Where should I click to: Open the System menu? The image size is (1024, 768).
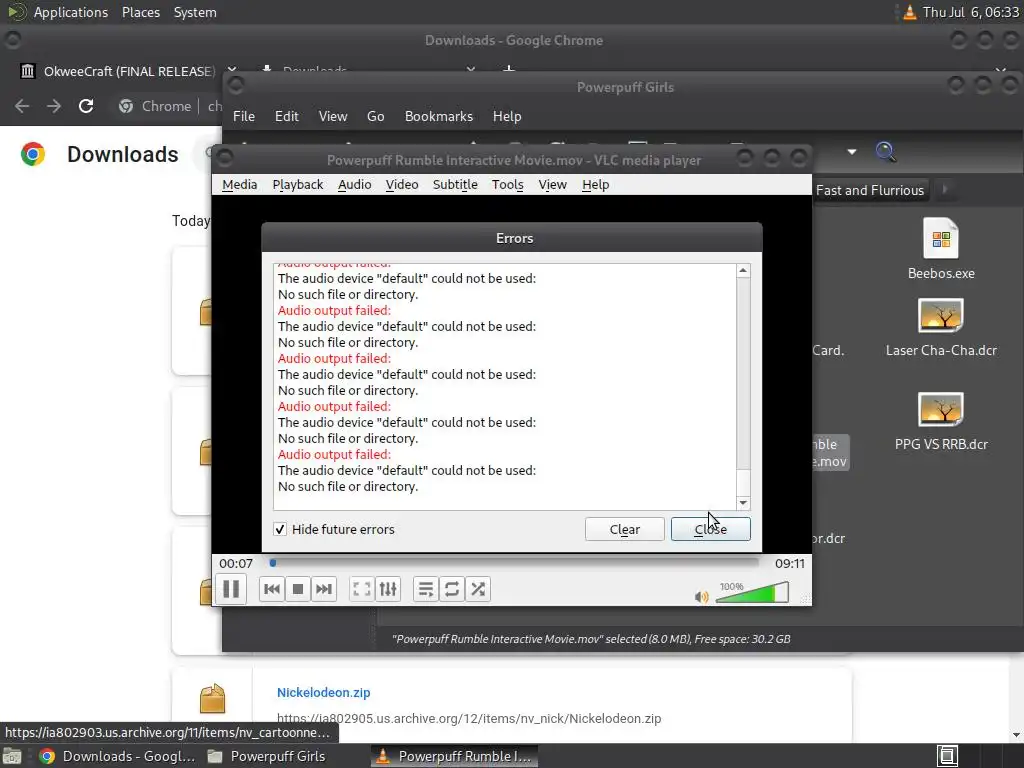[195, 12]
